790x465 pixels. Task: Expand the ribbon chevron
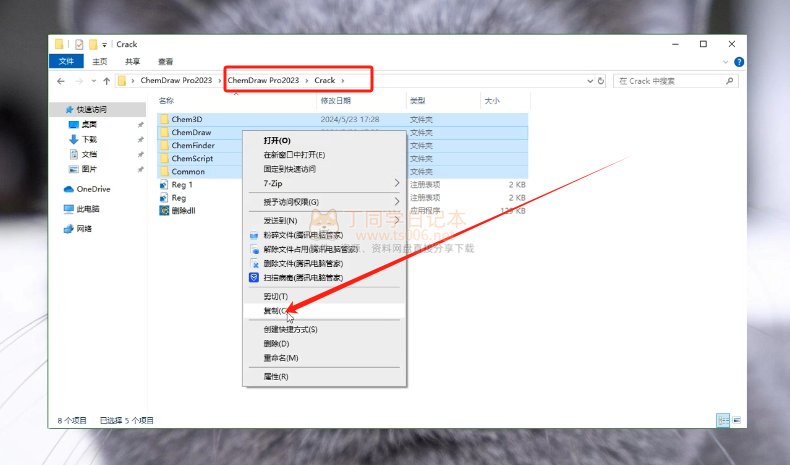(x=726, y=62)
